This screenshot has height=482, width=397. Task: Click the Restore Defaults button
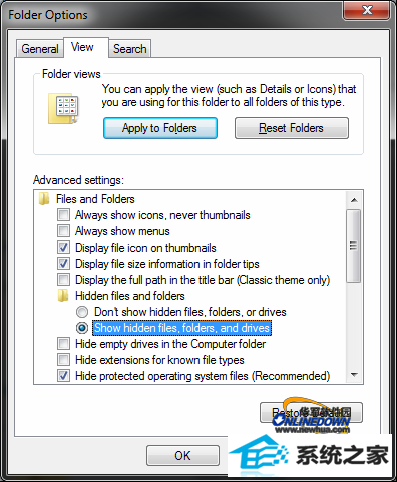[311, 413]
